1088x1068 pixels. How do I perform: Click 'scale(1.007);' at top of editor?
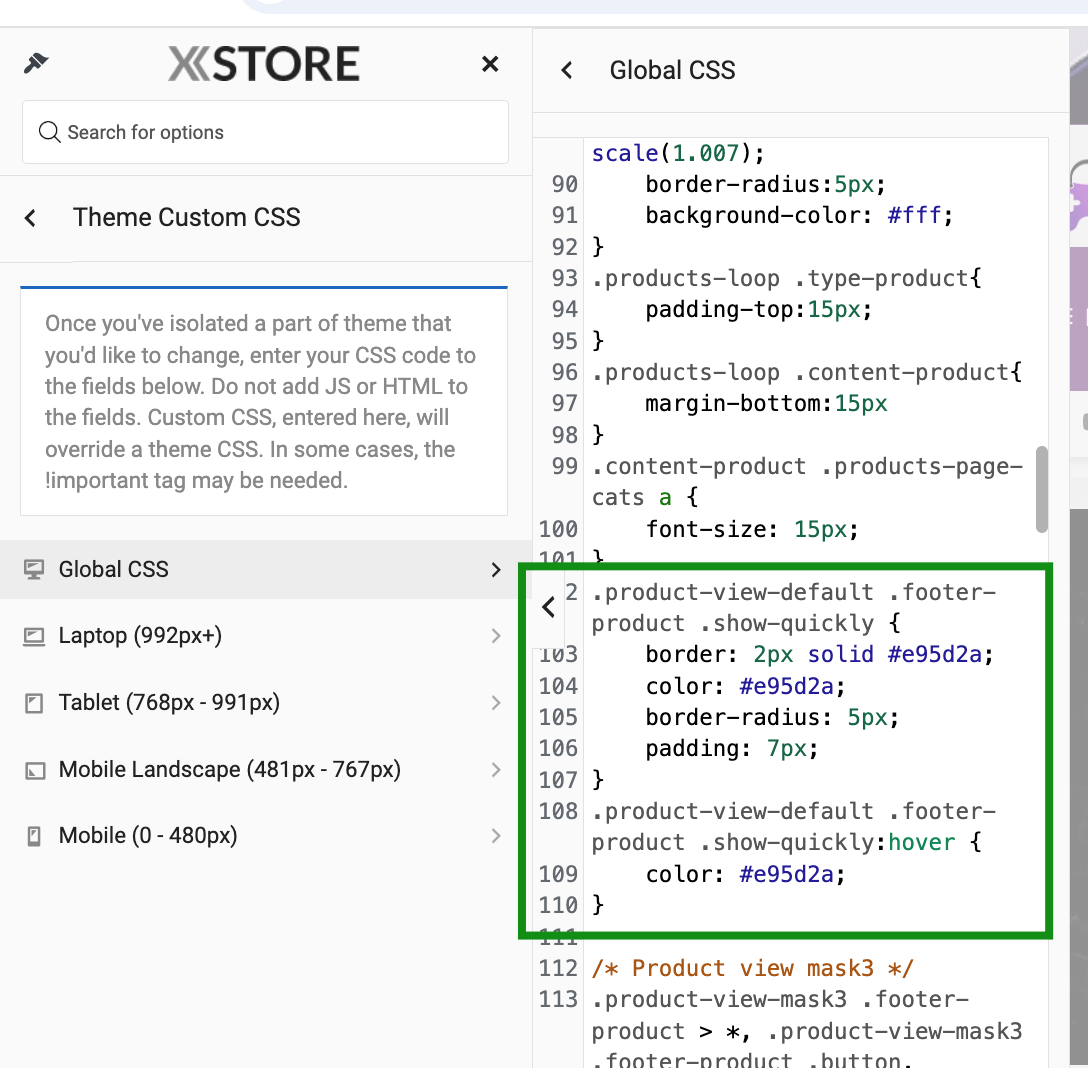[677, 153]
